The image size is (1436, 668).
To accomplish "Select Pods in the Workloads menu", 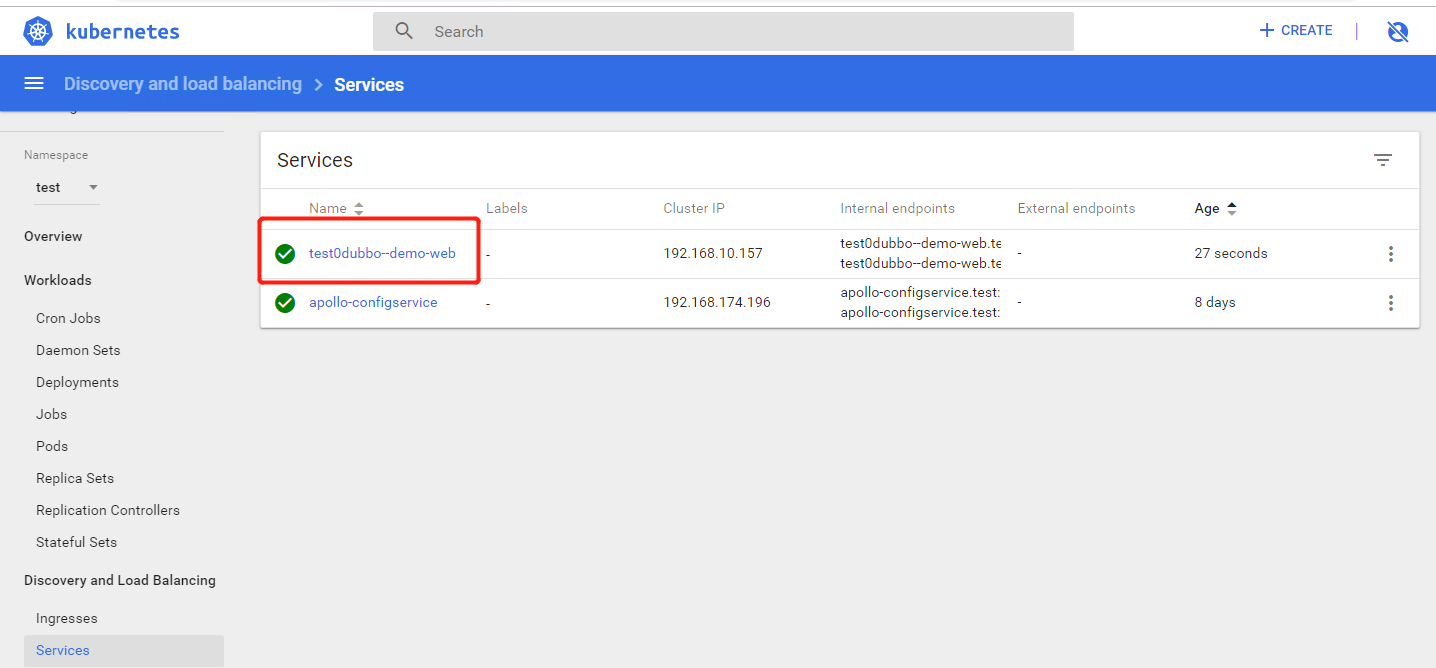I will tap(52, 446).
